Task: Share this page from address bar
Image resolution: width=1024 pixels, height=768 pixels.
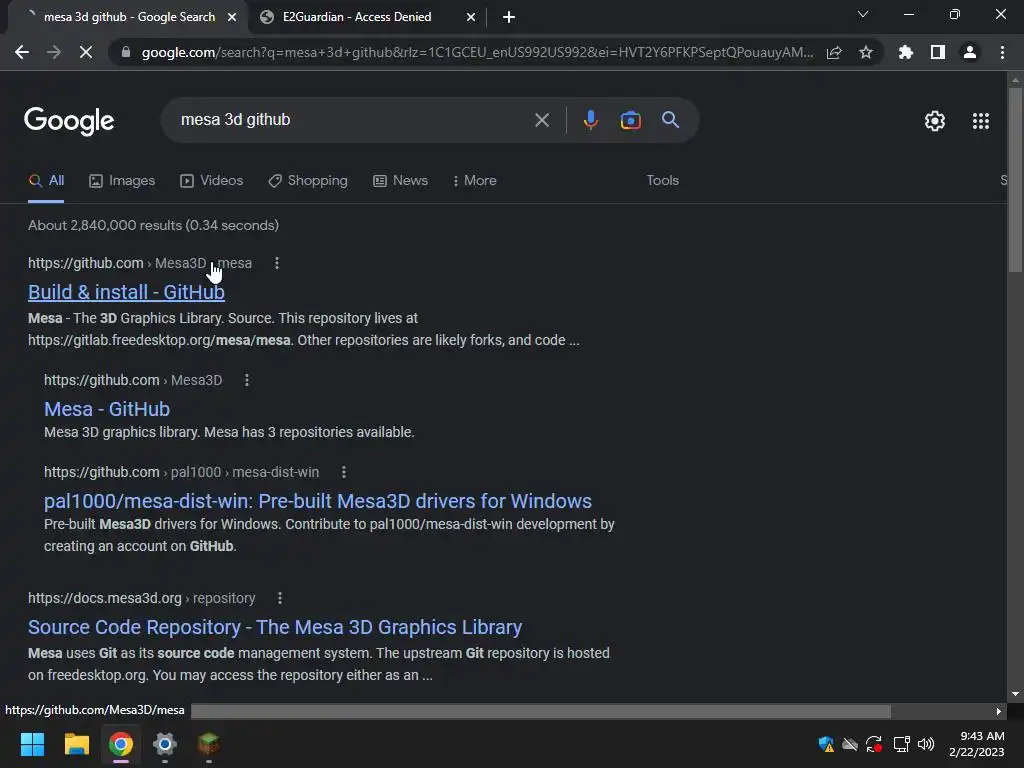Action: (x=834, y=52)
